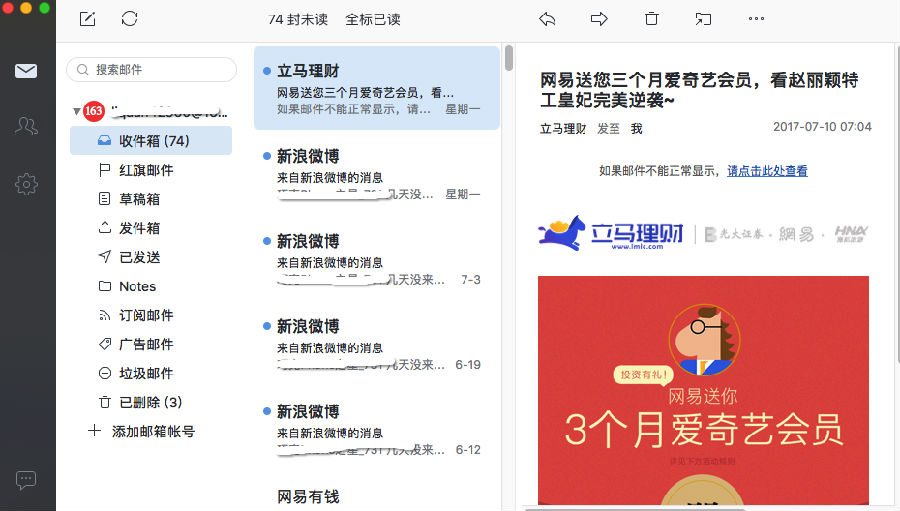Screen dimensions: 900x511
Task: Click the move-to-folder icon in toolbar
Action: (703, 19)
